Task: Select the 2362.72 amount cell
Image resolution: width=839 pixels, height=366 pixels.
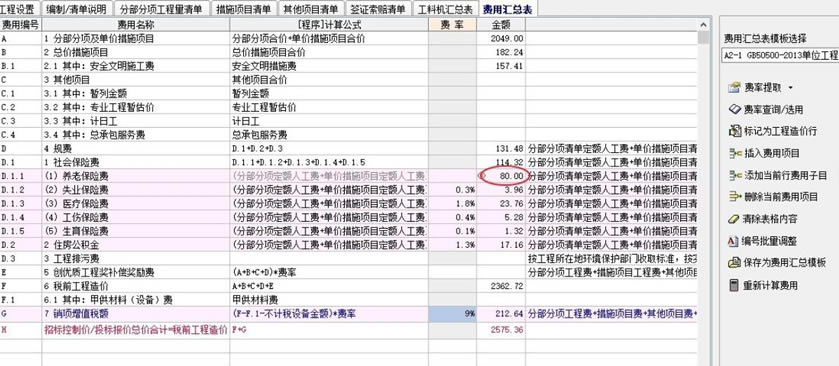Action: coord(501,286)
